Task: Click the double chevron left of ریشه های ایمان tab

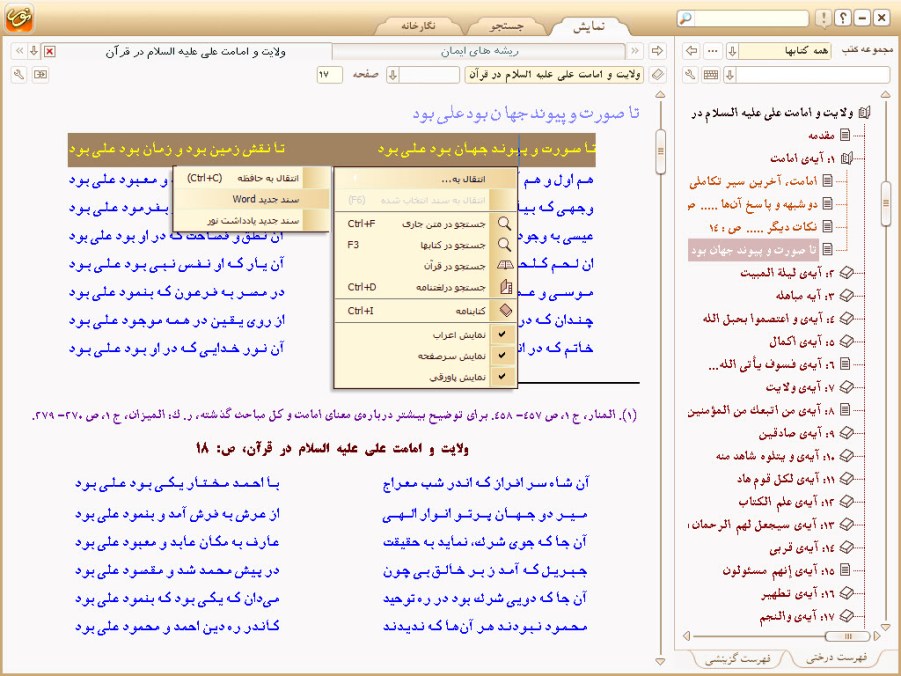Action: pyautogui.click(x=635, y=51)
